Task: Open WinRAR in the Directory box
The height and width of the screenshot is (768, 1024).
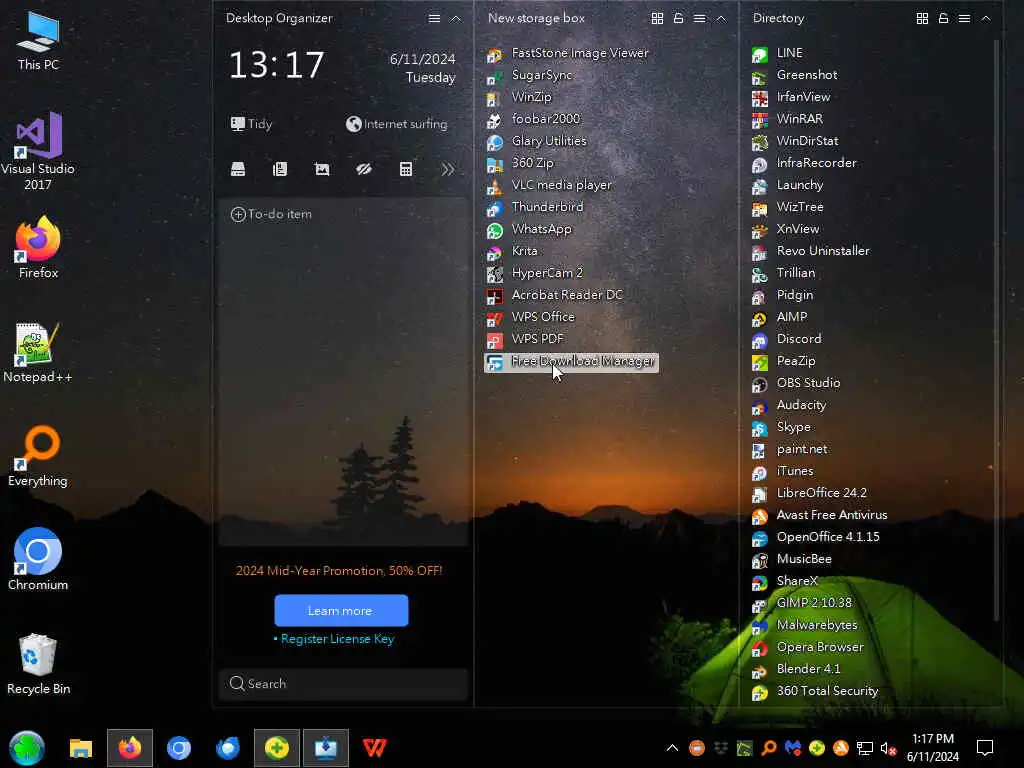Action: click(788, 120)
